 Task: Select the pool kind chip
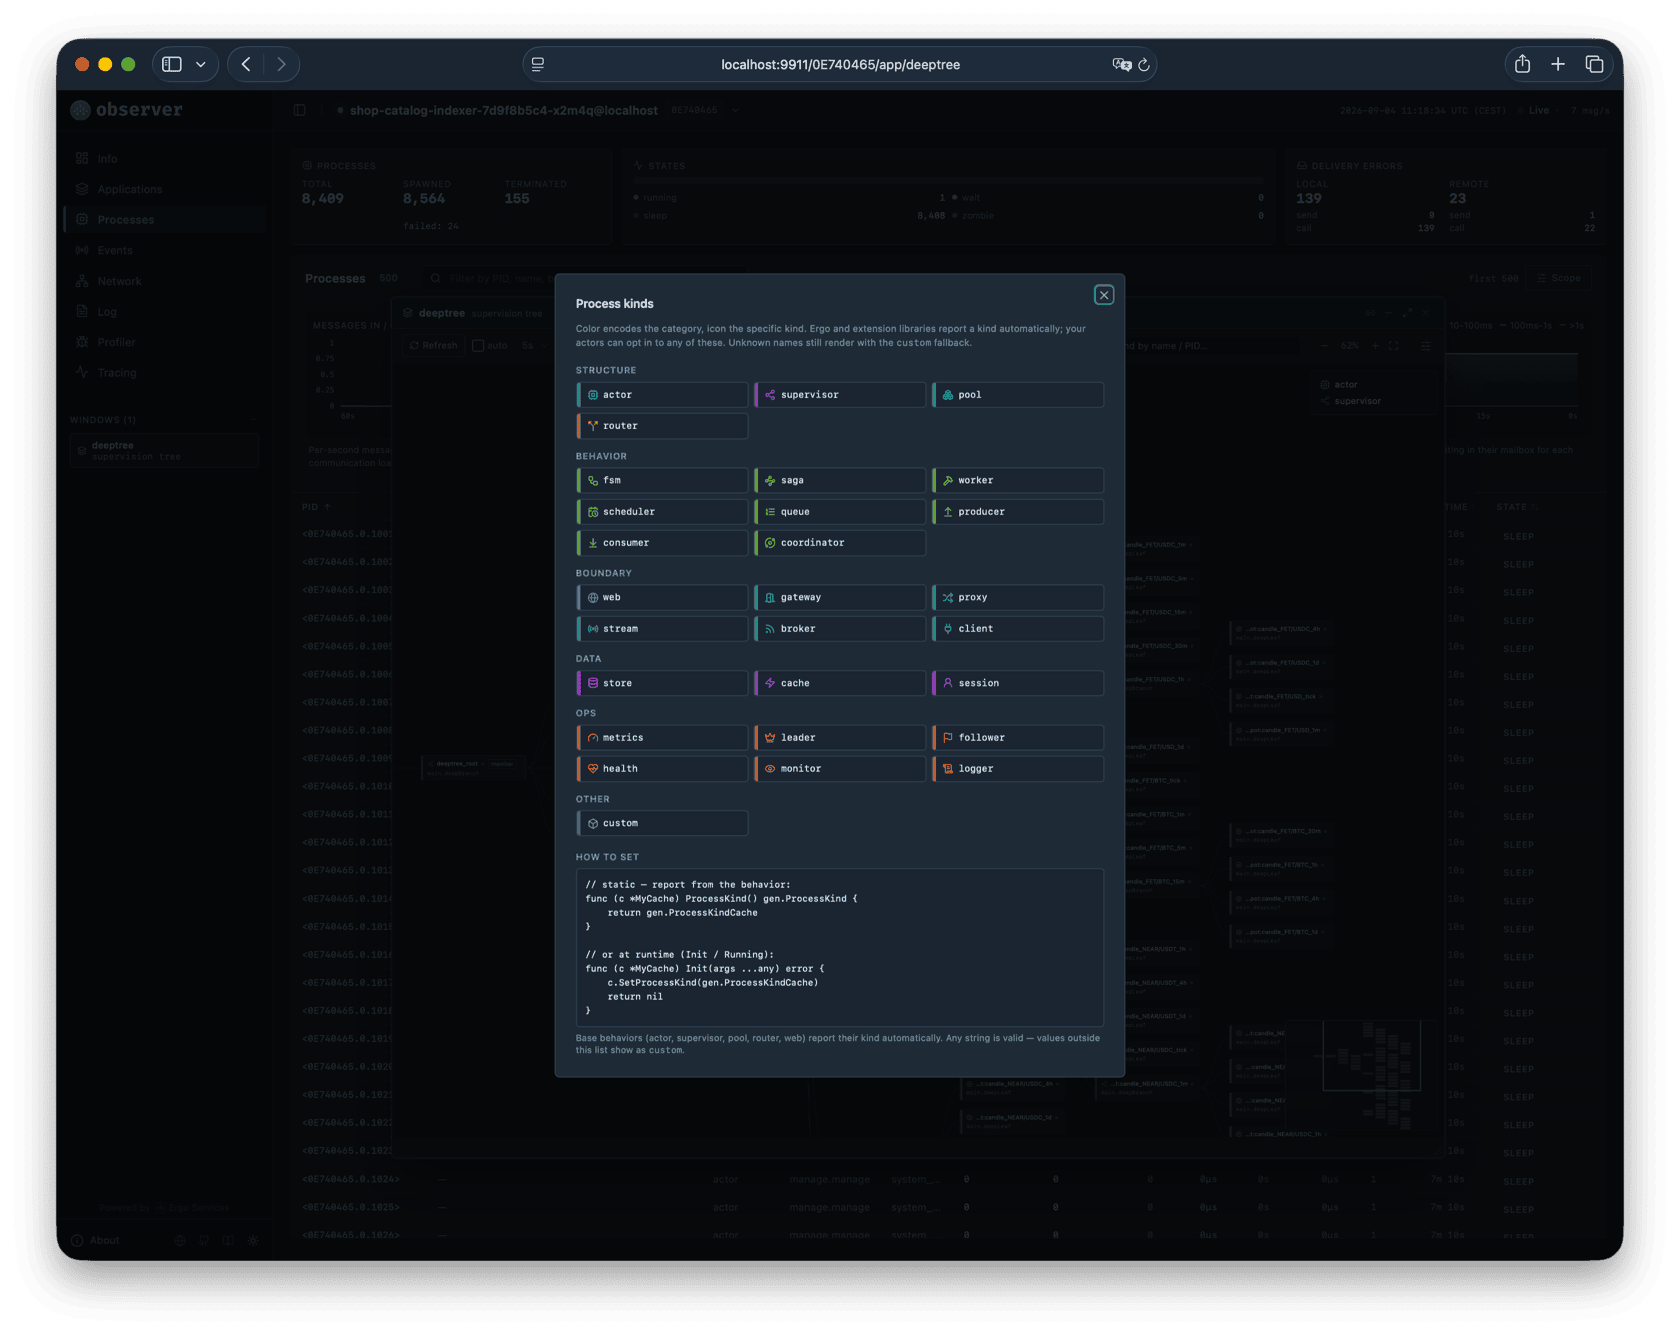click(x=1018, y=395)
